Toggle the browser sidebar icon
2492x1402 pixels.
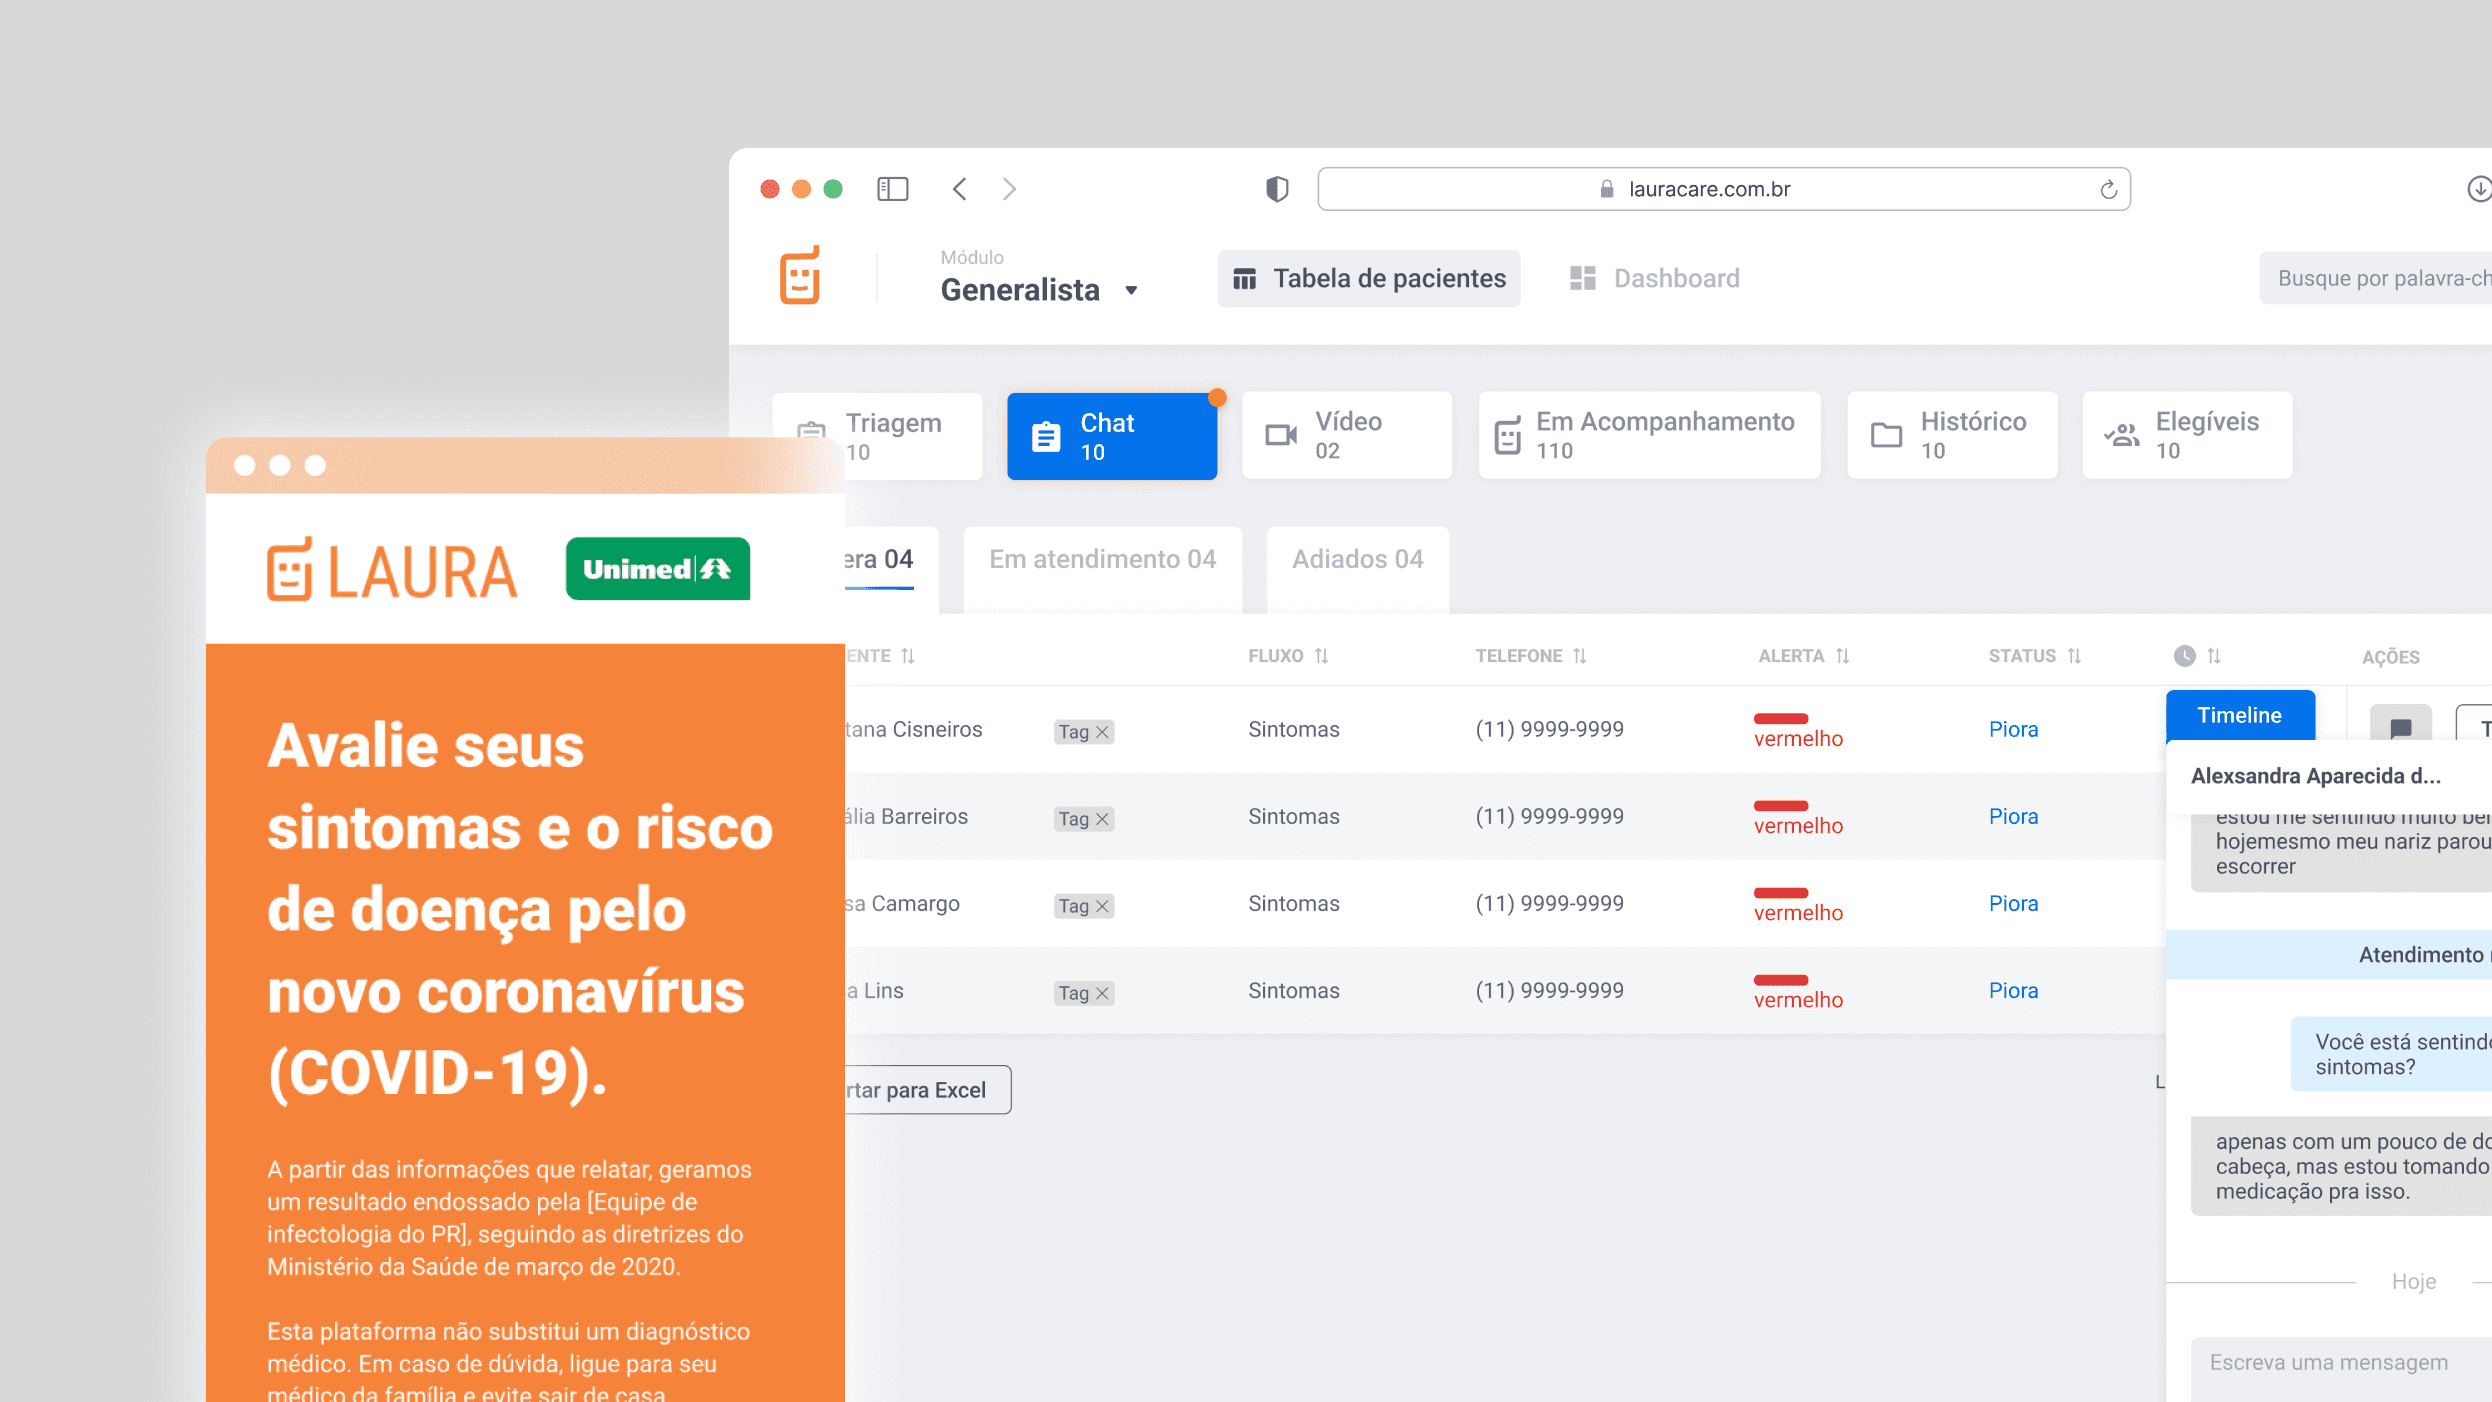[892, 189]
